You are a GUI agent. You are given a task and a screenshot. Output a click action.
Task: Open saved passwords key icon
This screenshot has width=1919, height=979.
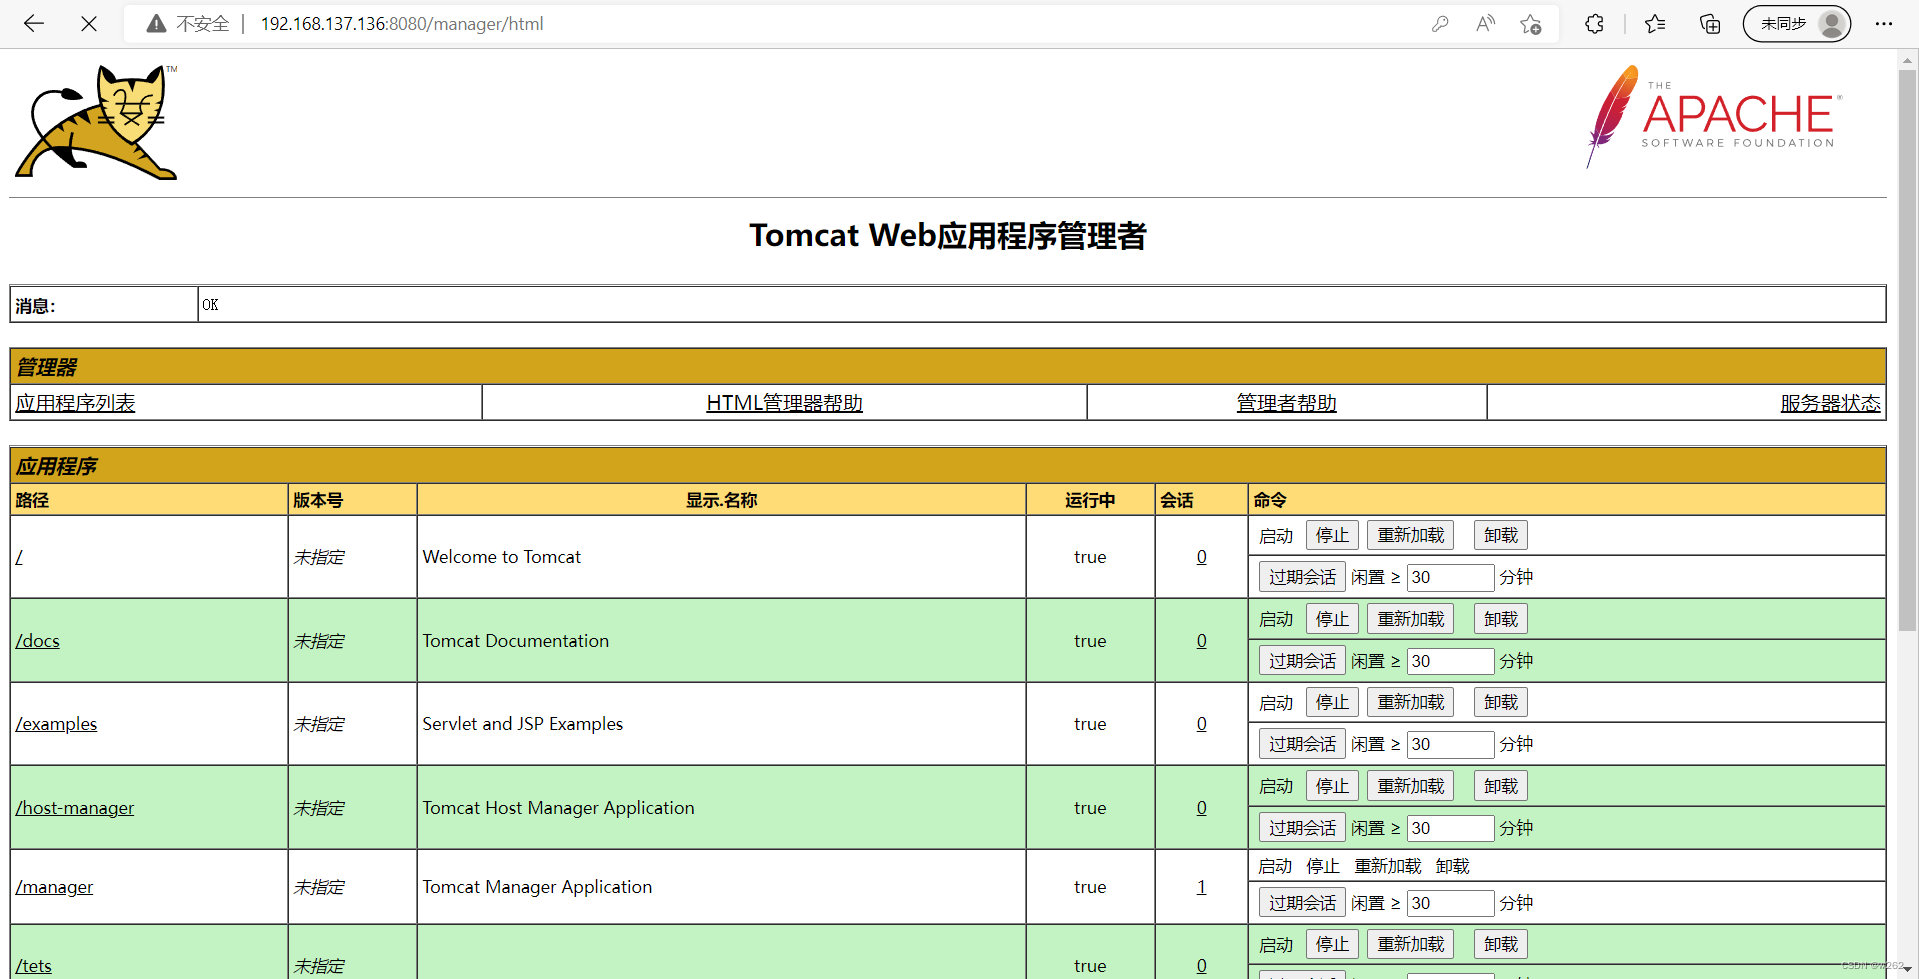point(1440,24)
